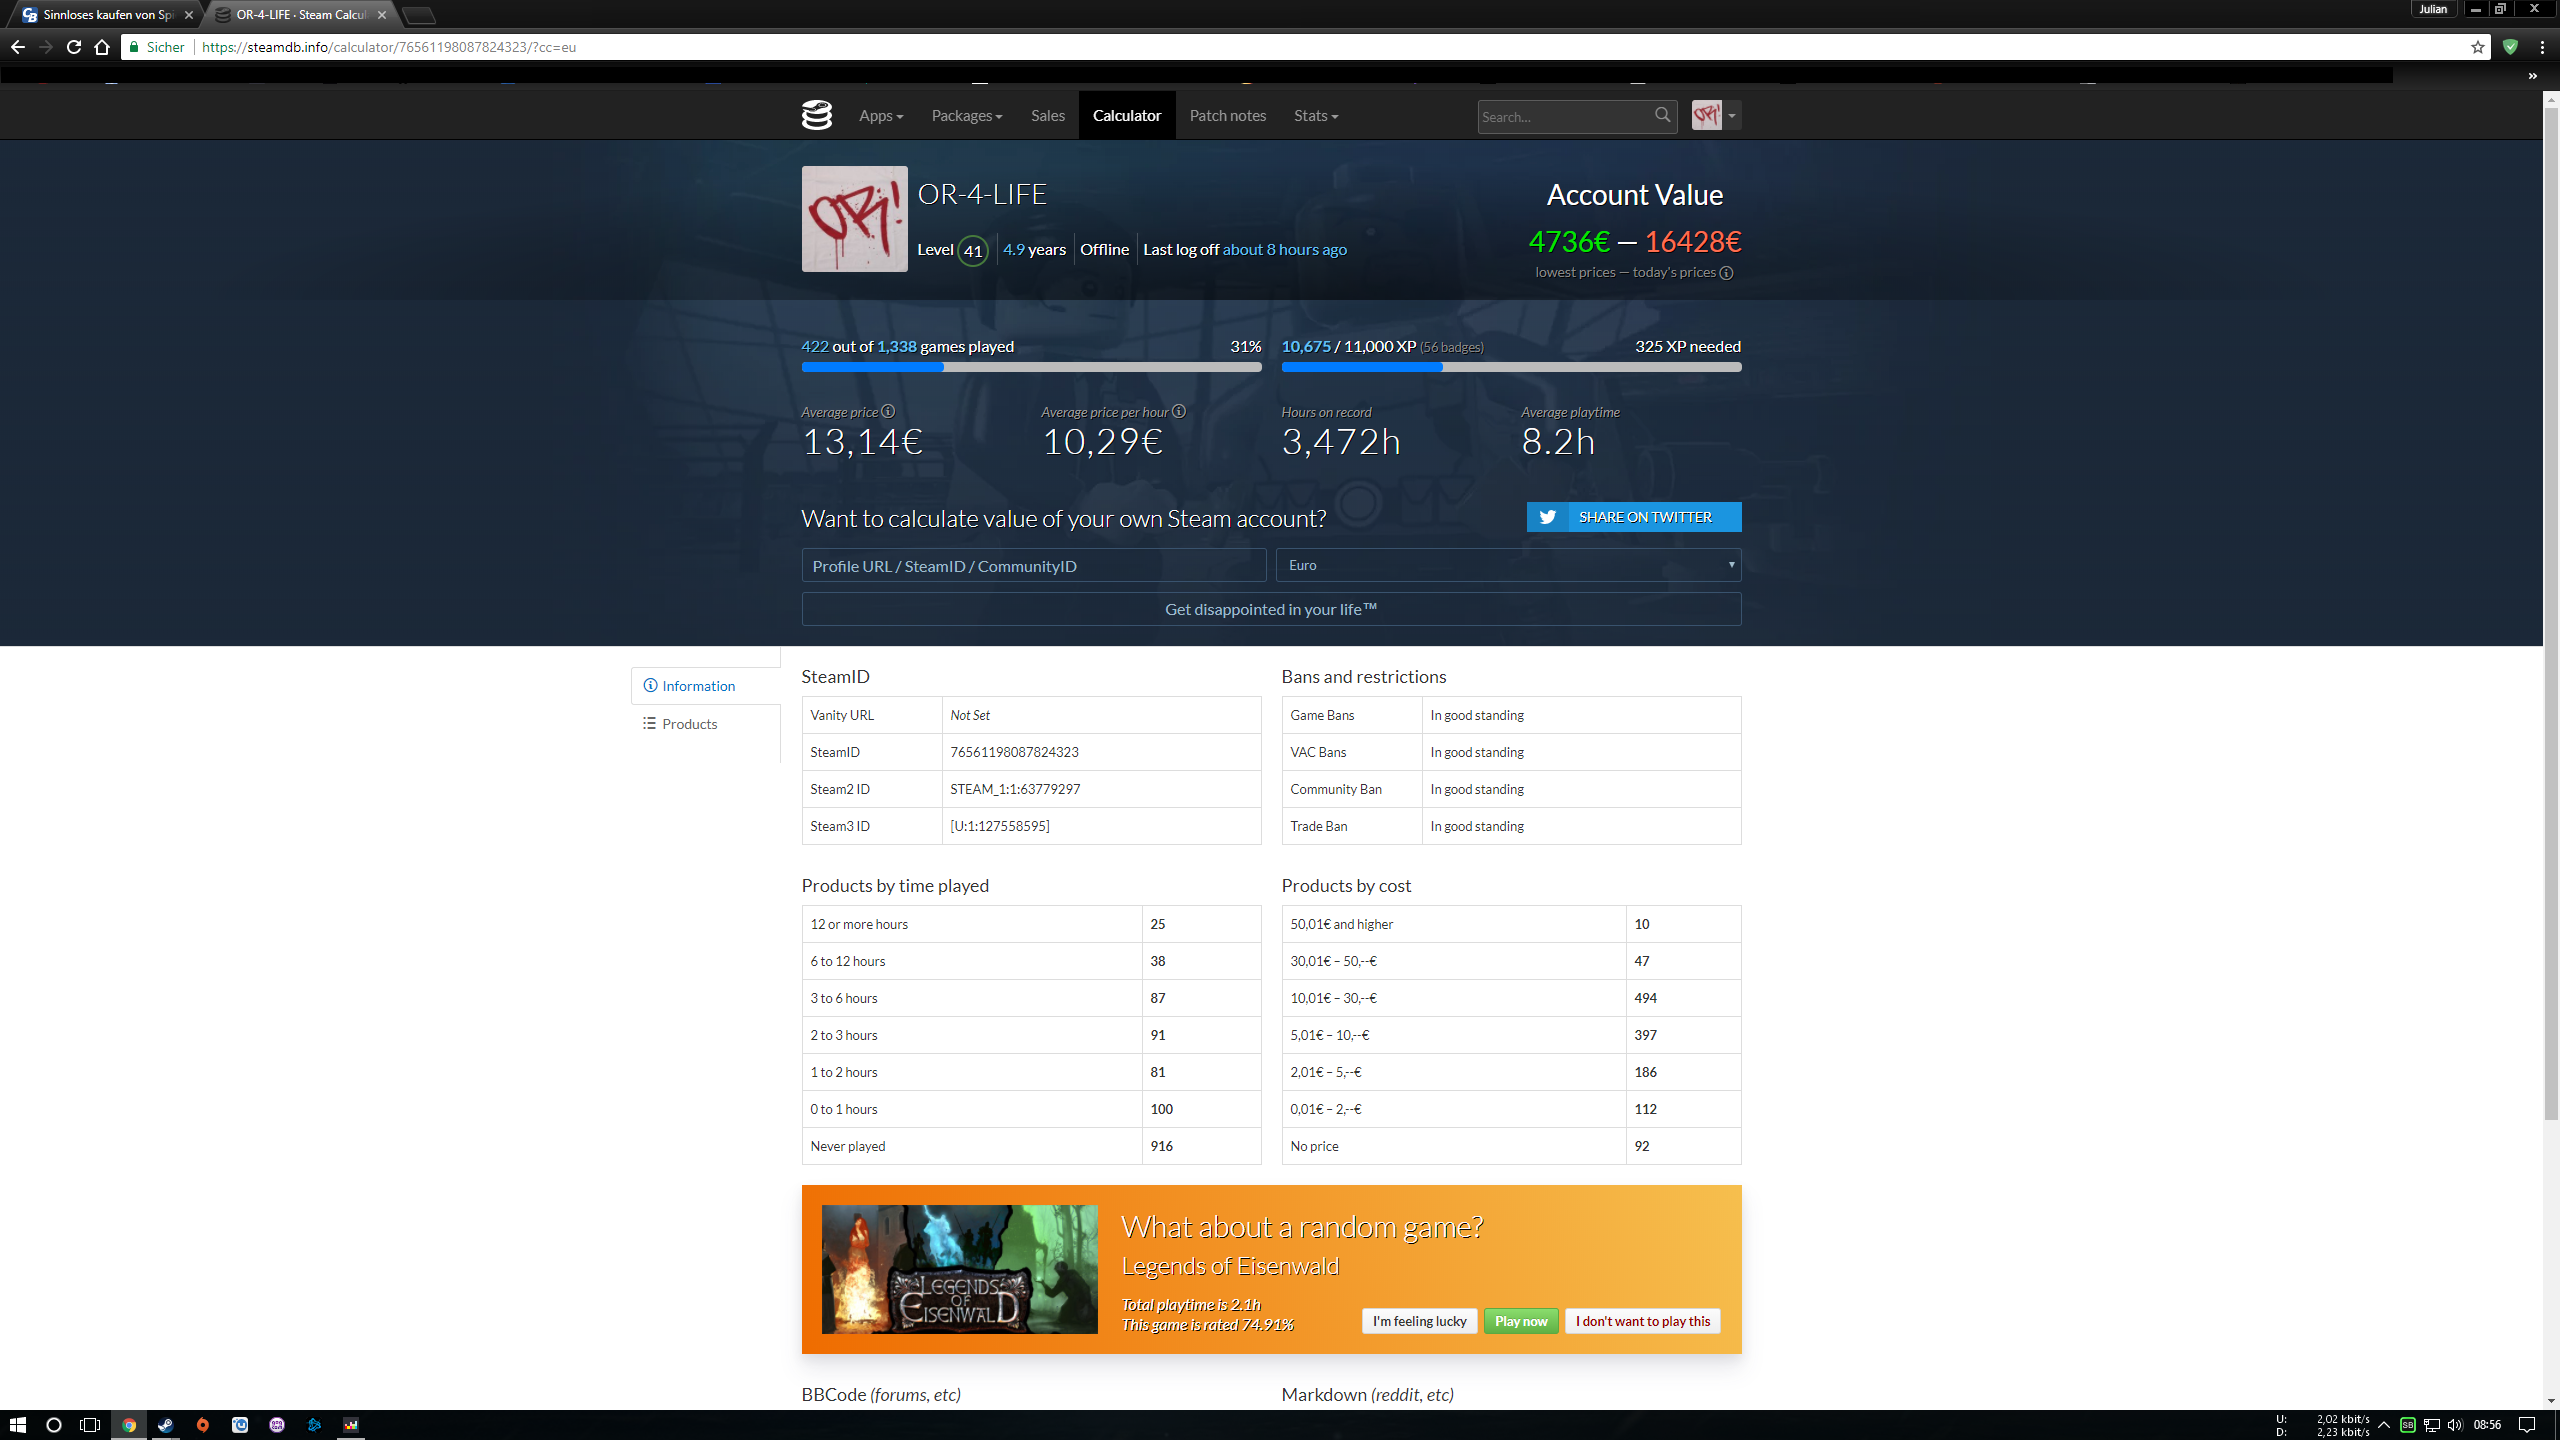Open the Steam3 ID link [U:1:127558595]

1000,826
